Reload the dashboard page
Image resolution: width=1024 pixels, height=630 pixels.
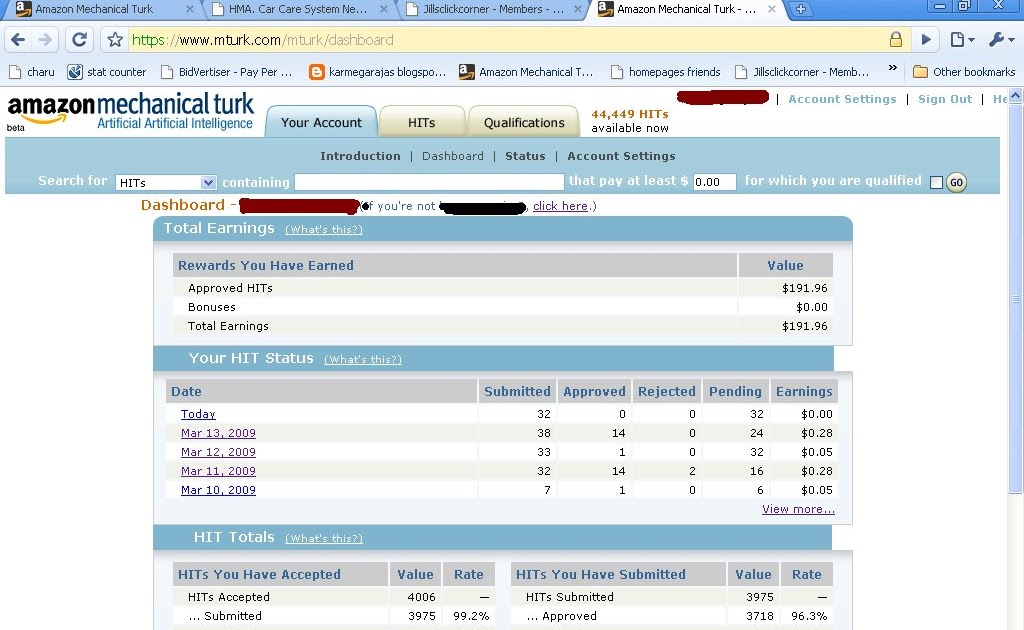pos(79,40)
